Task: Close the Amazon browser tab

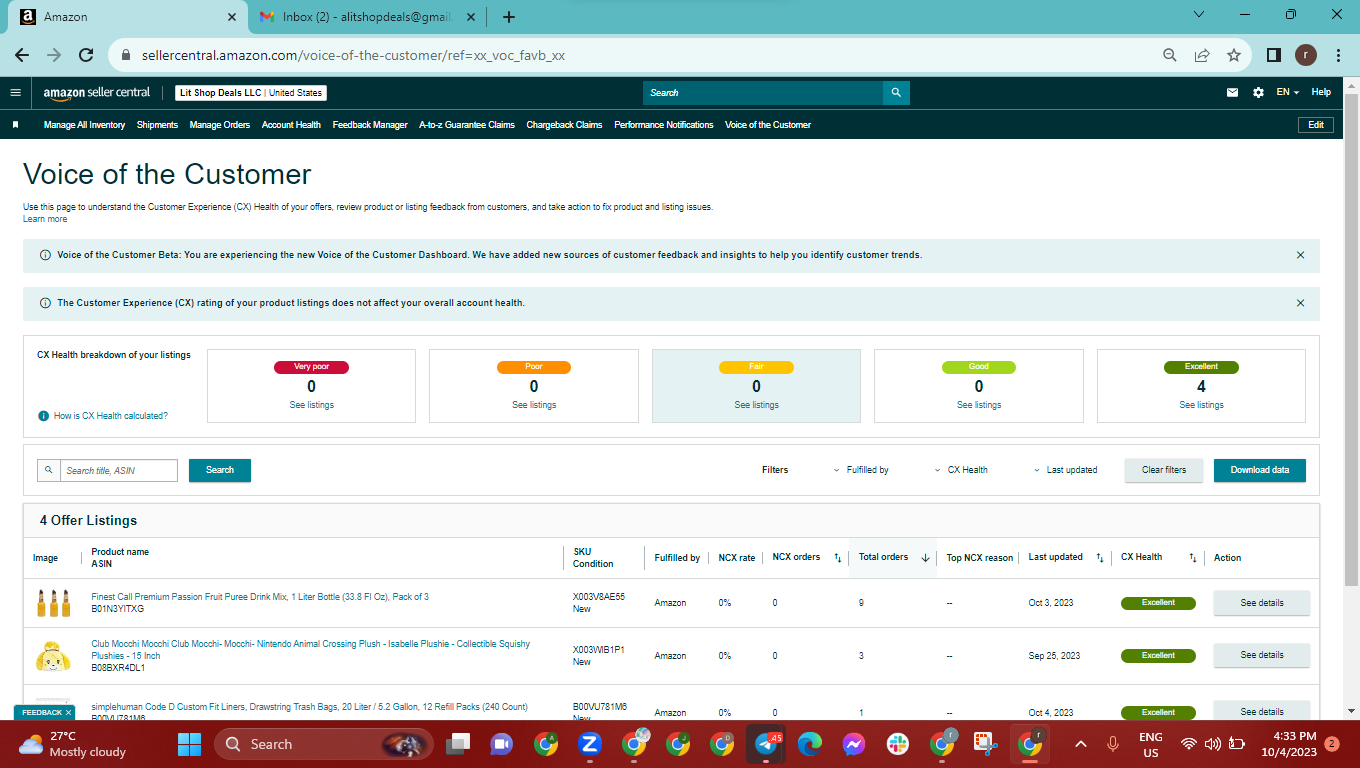Action: (232, 17)
